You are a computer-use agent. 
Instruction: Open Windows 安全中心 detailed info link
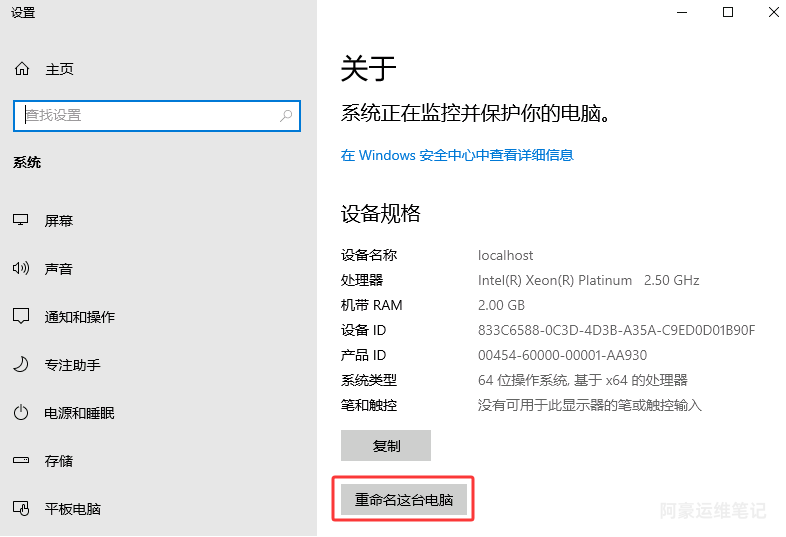(457, 155)
